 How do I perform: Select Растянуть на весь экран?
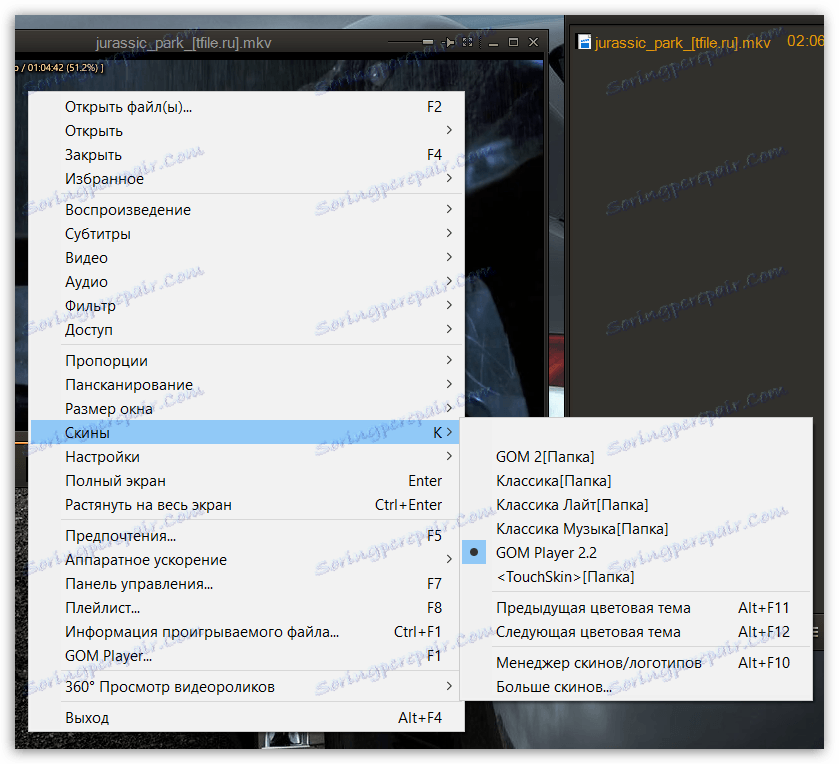click(246, 505)
